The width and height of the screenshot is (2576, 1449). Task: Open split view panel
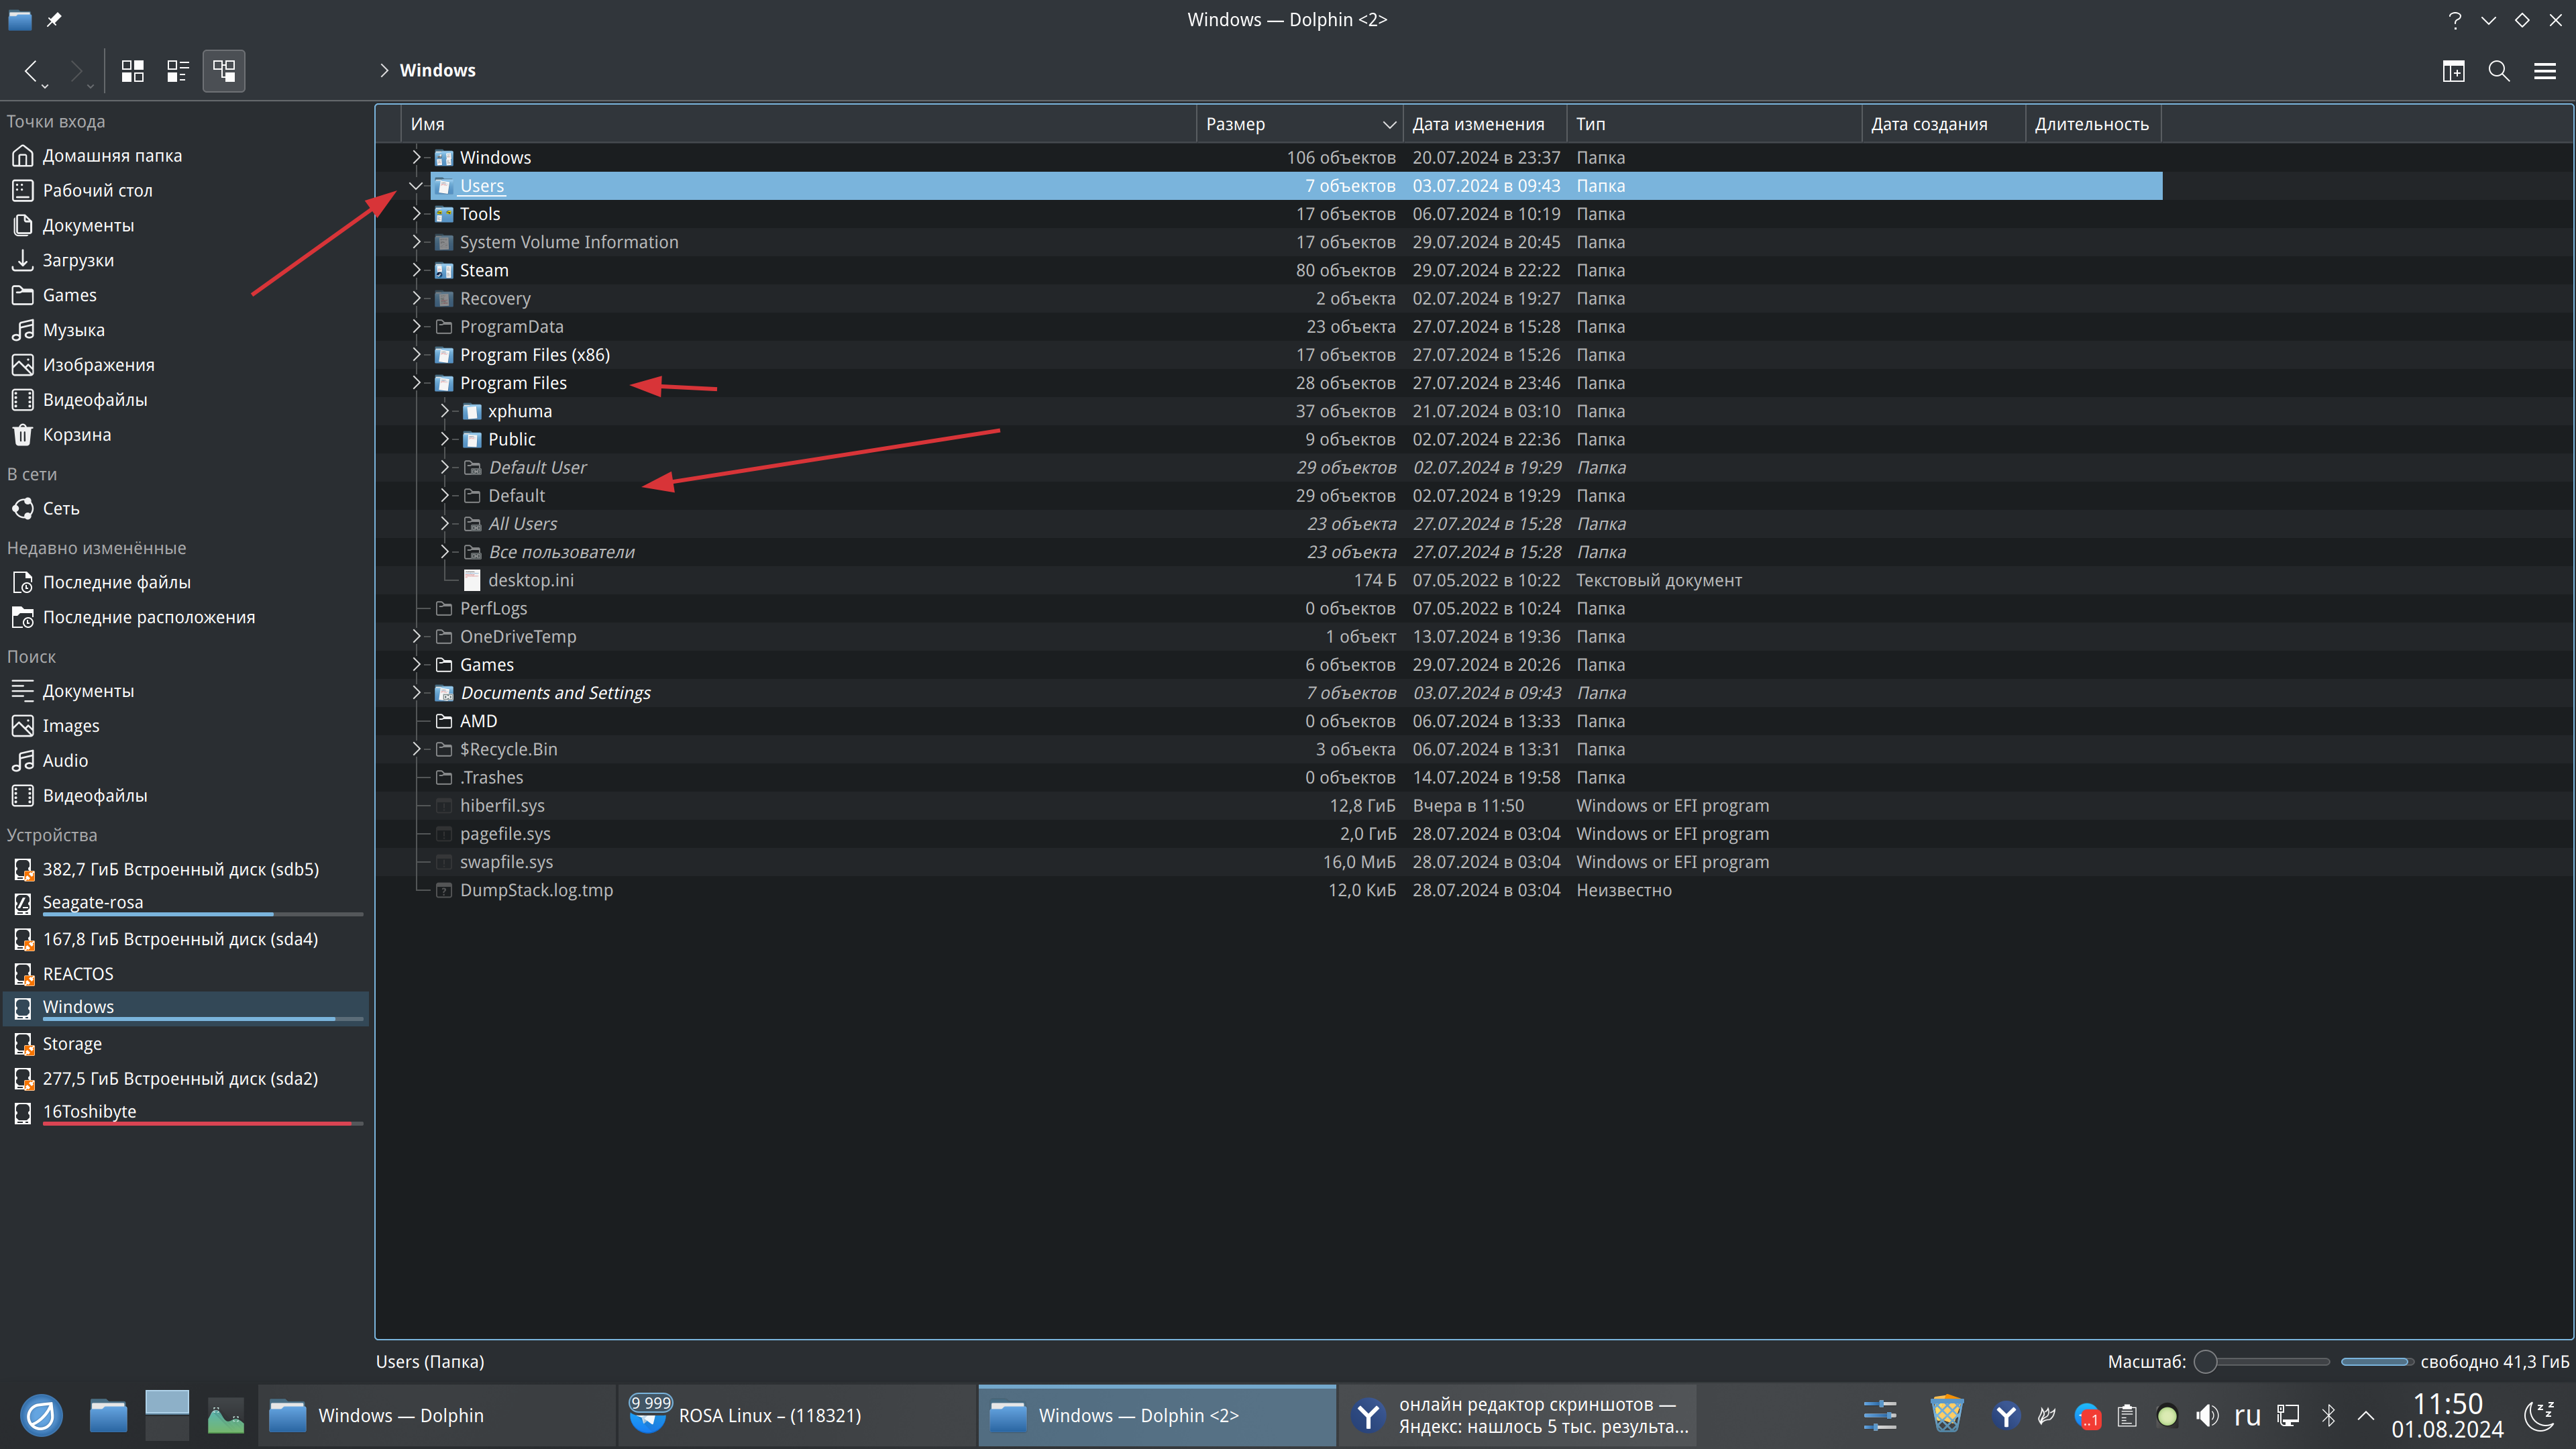tap(2453, 71)
